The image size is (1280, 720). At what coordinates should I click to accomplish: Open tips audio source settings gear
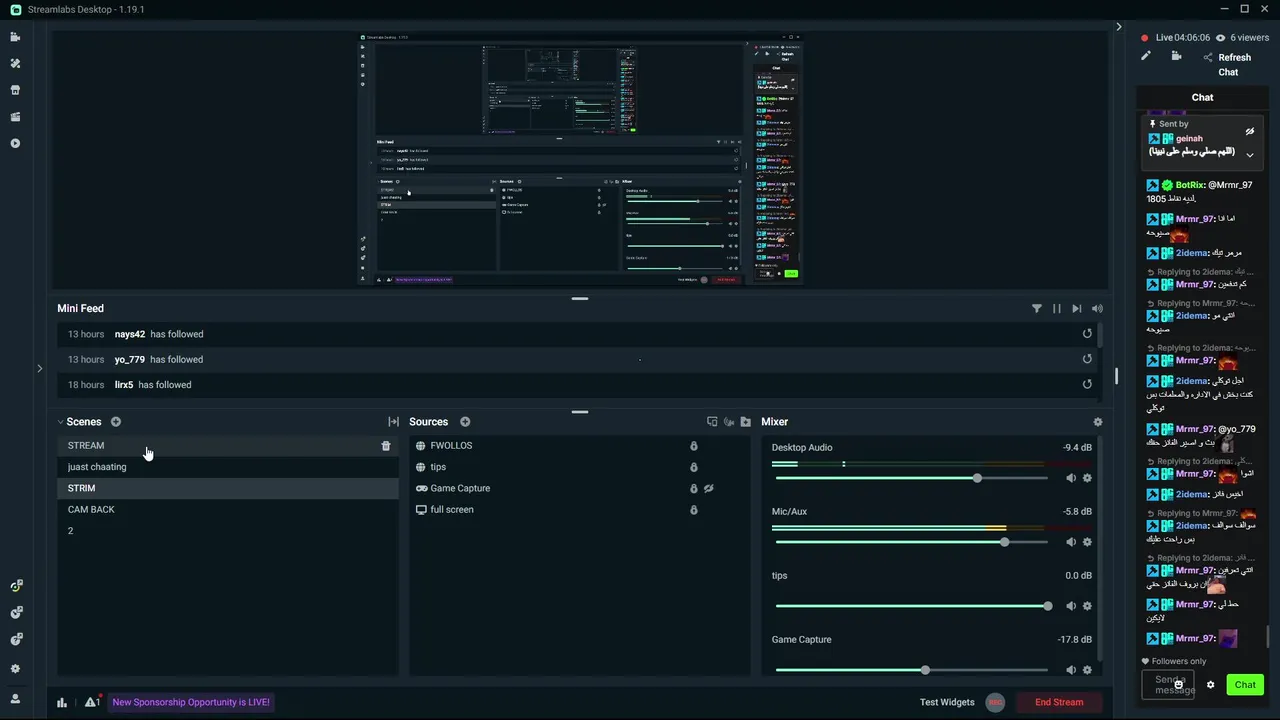tap(1087, 606)
